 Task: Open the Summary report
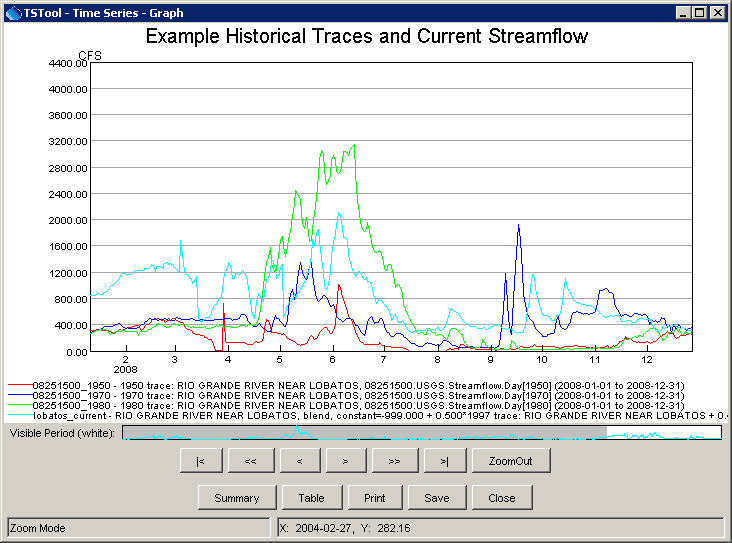pyautogui.click(x=237, y=497)
